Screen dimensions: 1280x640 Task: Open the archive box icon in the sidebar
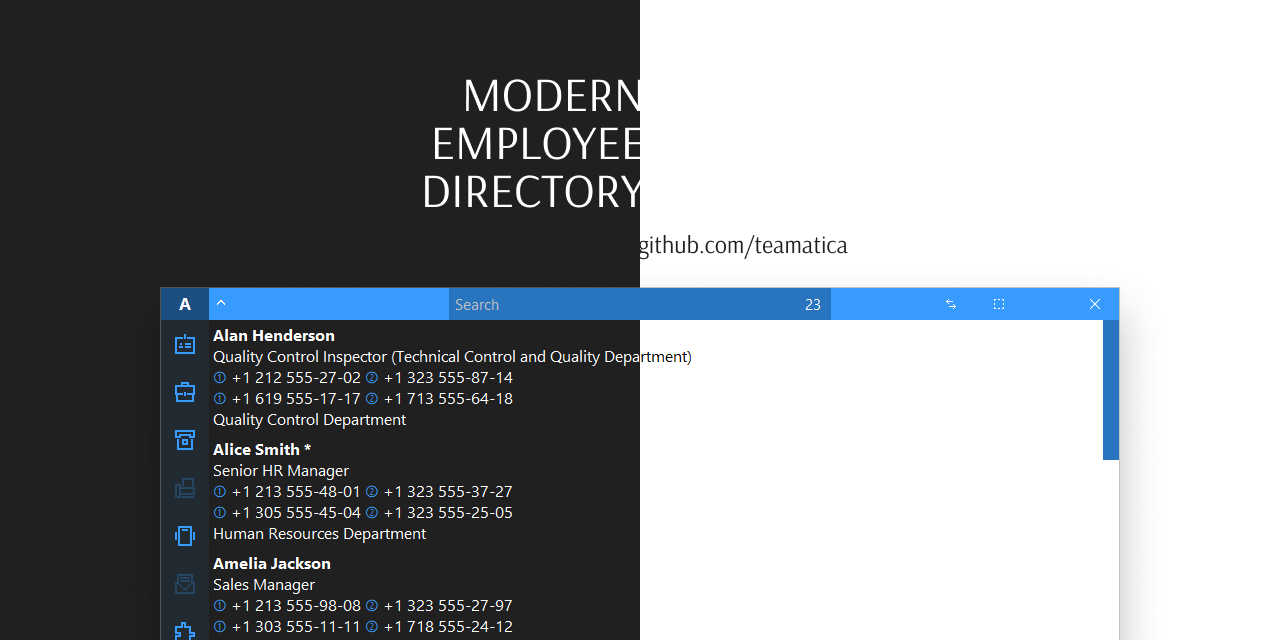click(185, 440)
